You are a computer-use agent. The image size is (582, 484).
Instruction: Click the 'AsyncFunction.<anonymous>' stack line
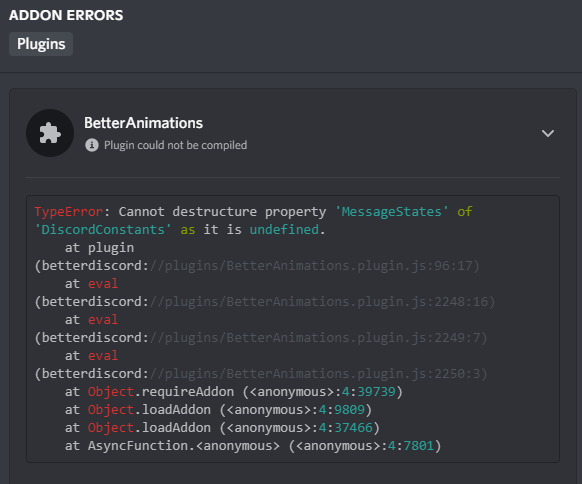[x=253, y=446]
